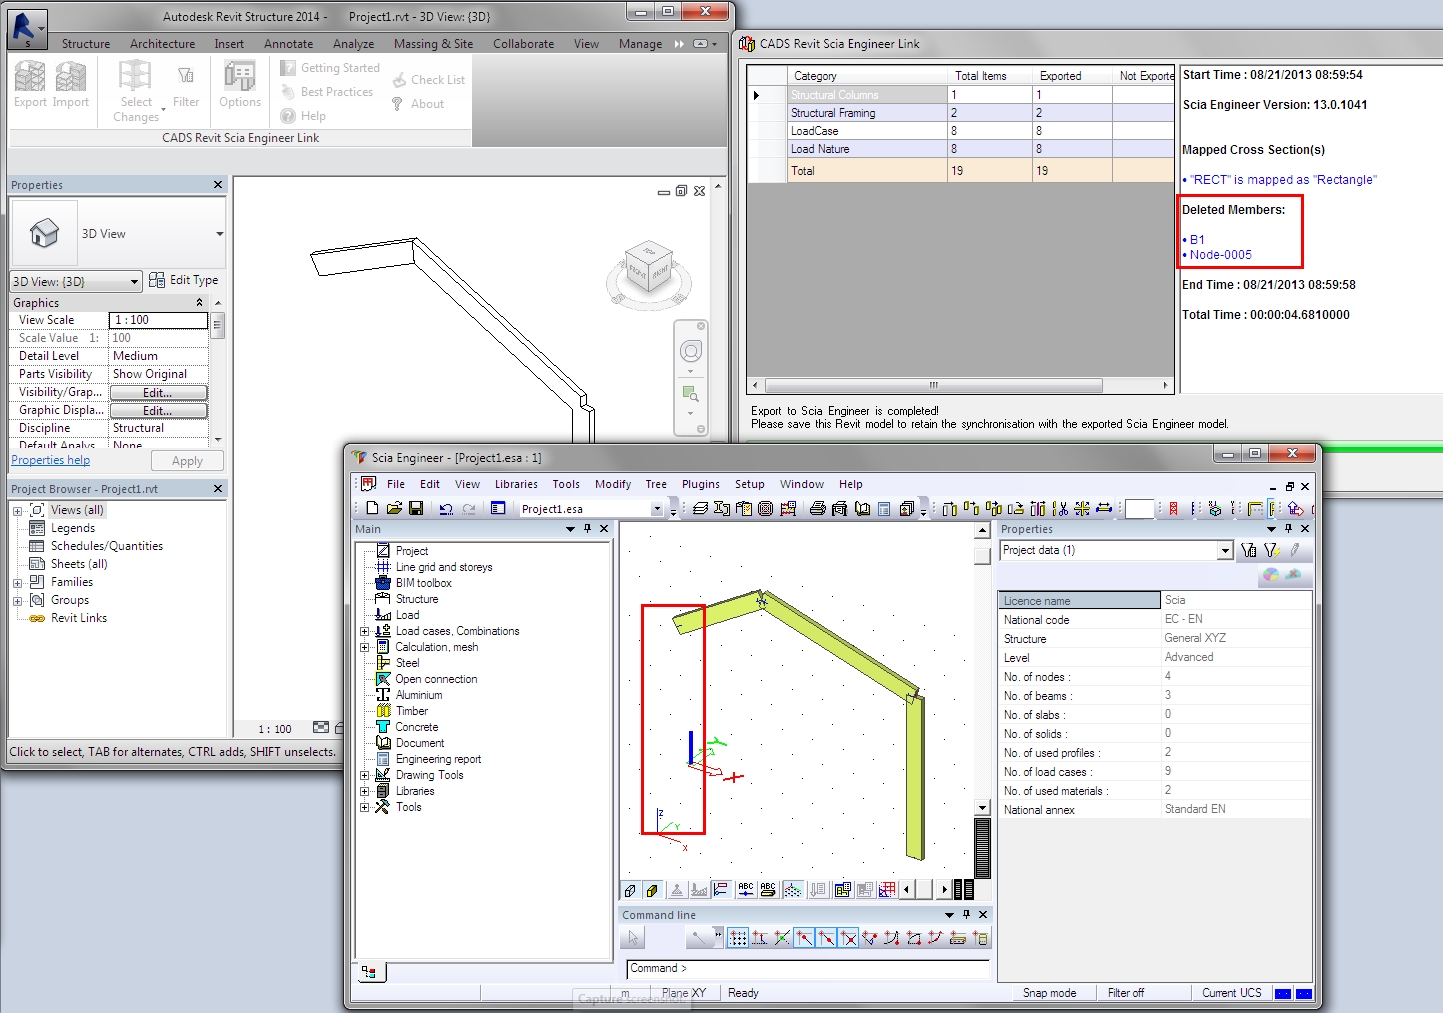Screen dimensions: 1443x1013
Task: Open the Concrete service in Main tree
Action: [416, 727]
